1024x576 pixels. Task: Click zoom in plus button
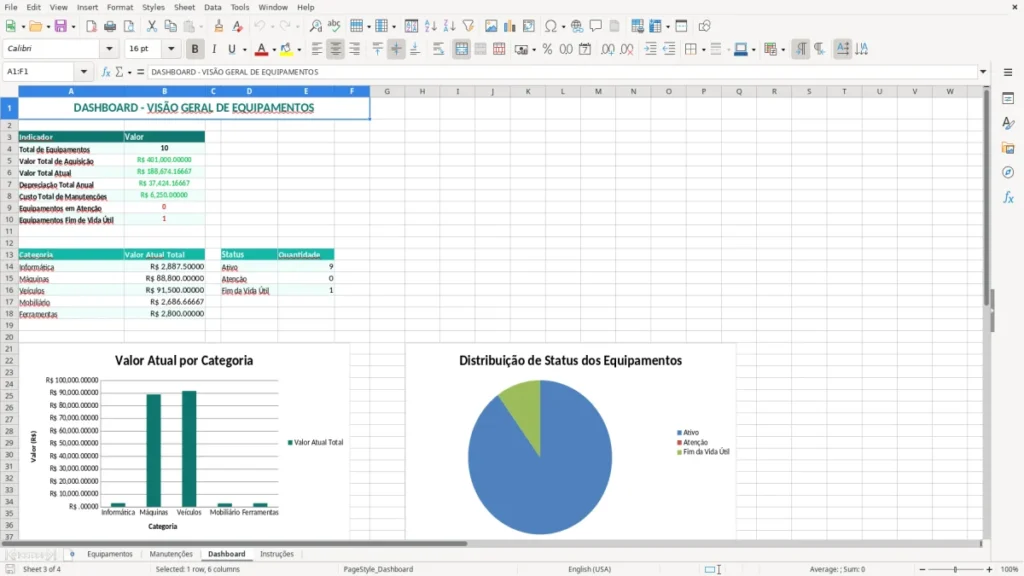tap(989, 569)
